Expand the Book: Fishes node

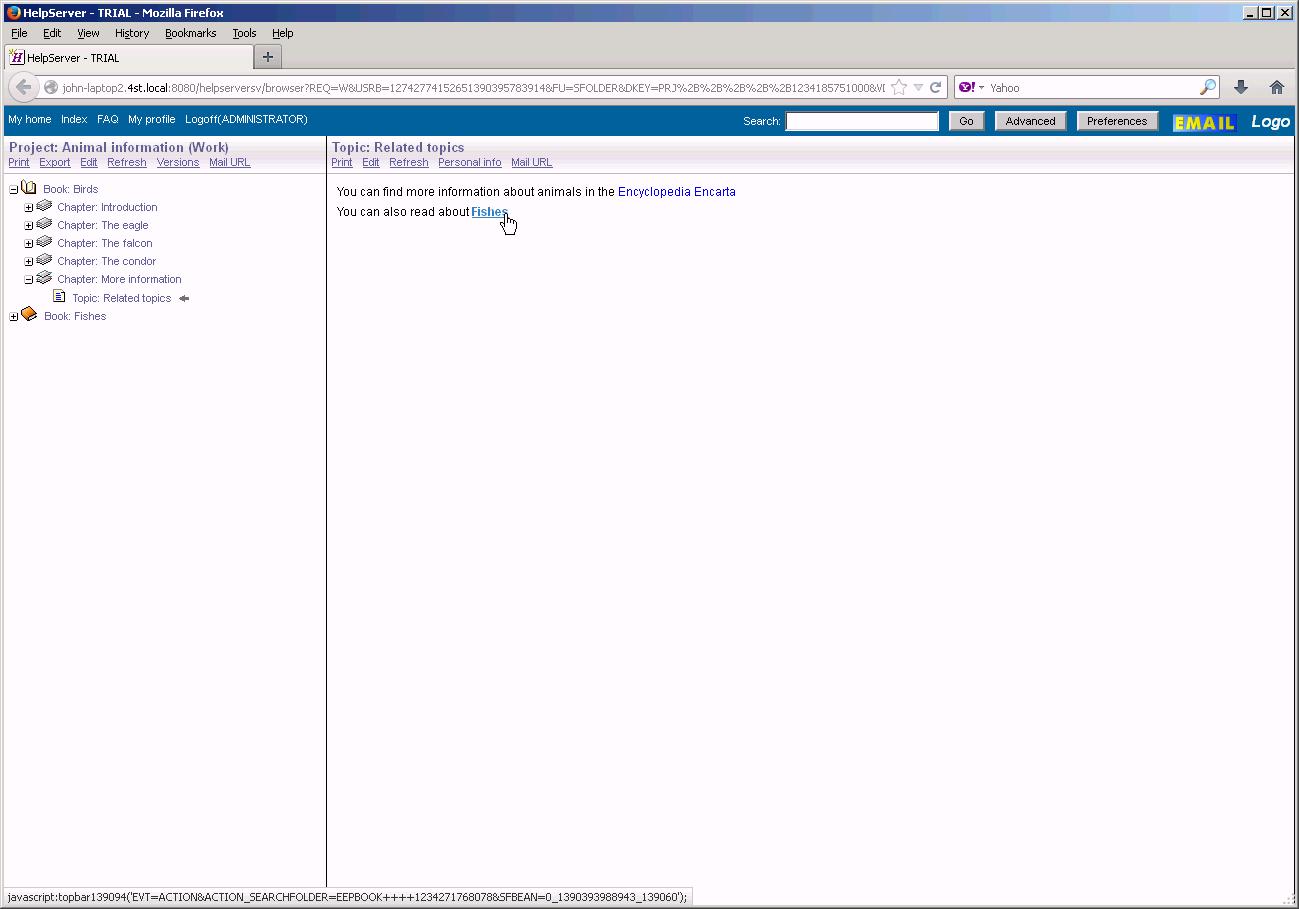click(14, 317)
